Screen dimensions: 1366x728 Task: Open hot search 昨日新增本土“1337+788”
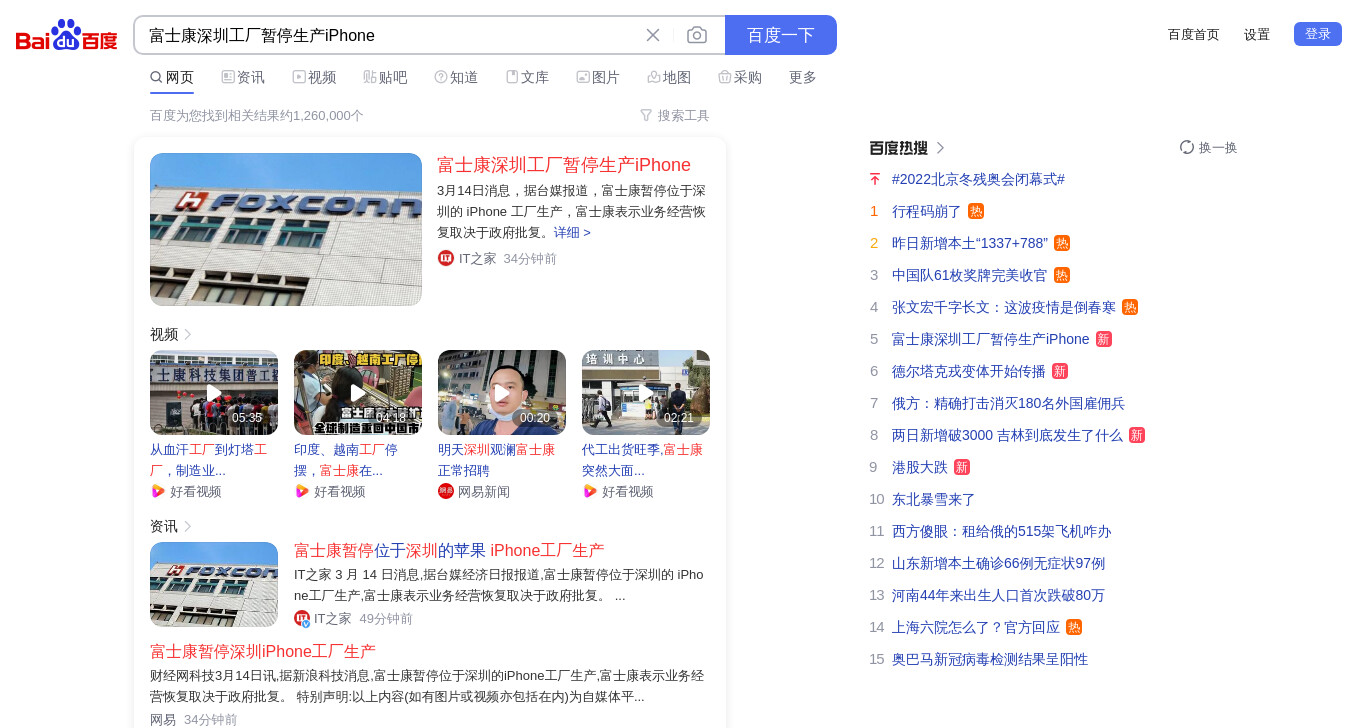click(970, 243)
